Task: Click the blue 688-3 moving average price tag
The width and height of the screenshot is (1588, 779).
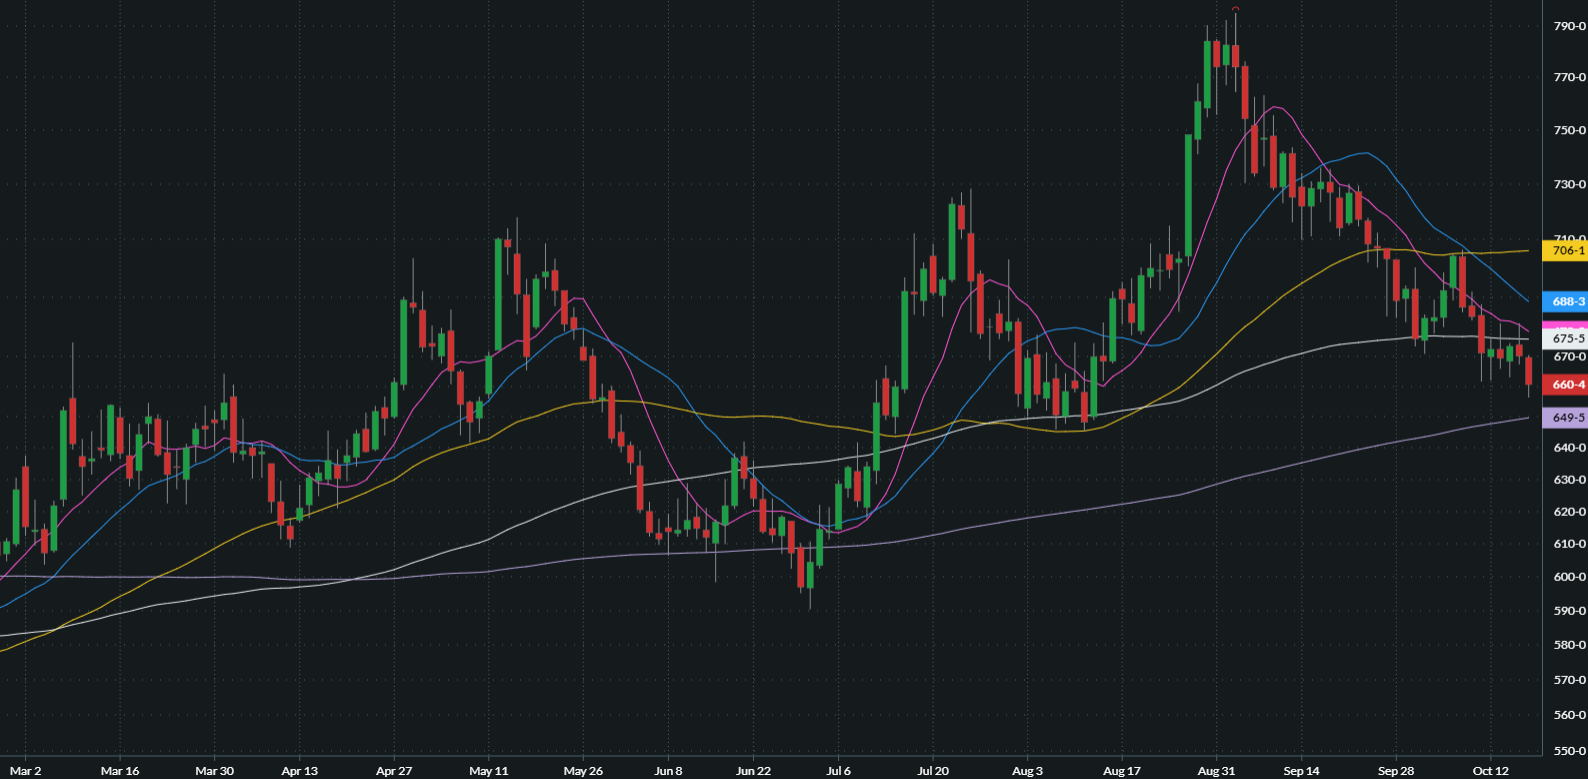Action: [1566, 301]
